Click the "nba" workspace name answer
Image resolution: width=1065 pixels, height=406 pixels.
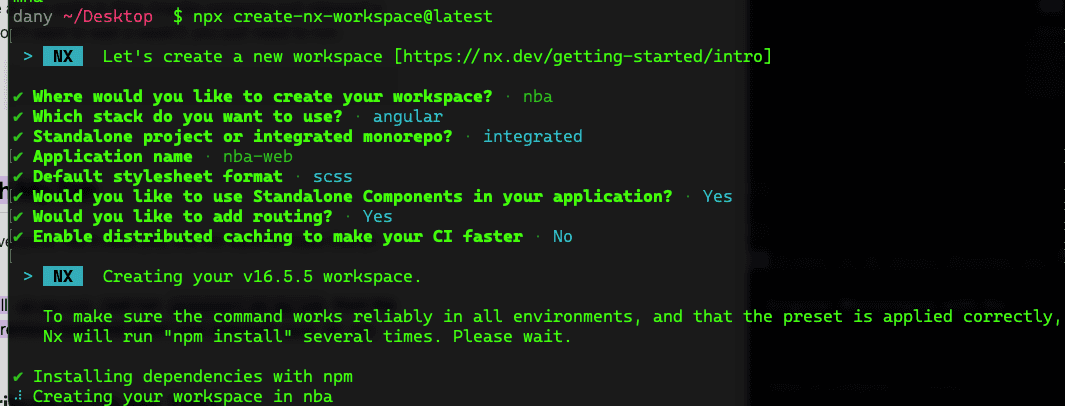tap(537, 97)
